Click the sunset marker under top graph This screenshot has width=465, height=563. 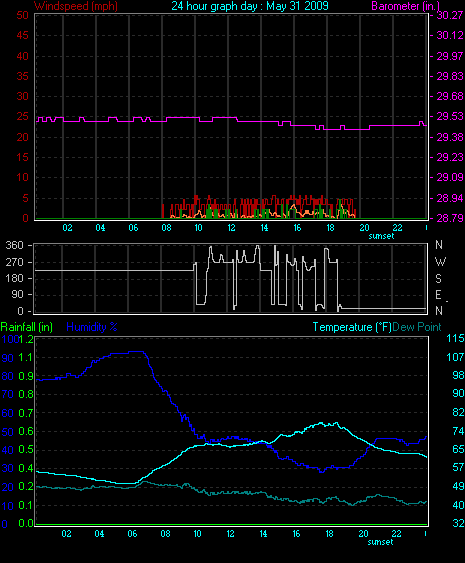point(381,236)
